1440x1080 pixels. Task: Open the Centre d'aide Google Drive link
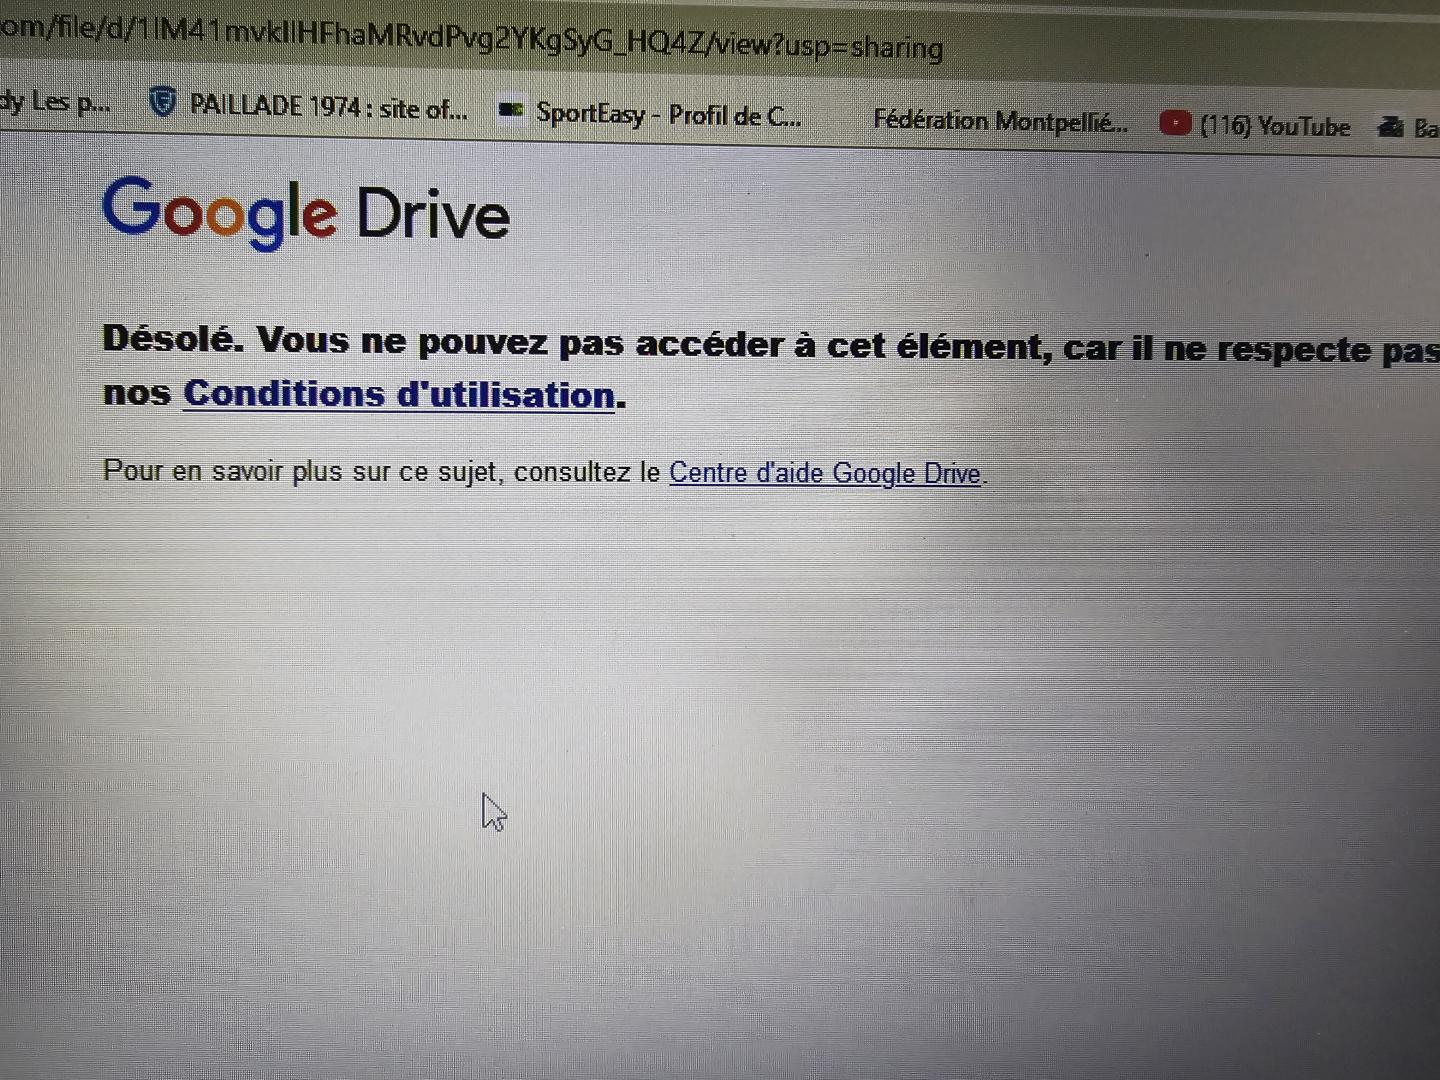pyautogui.click(x=825, y=473)
